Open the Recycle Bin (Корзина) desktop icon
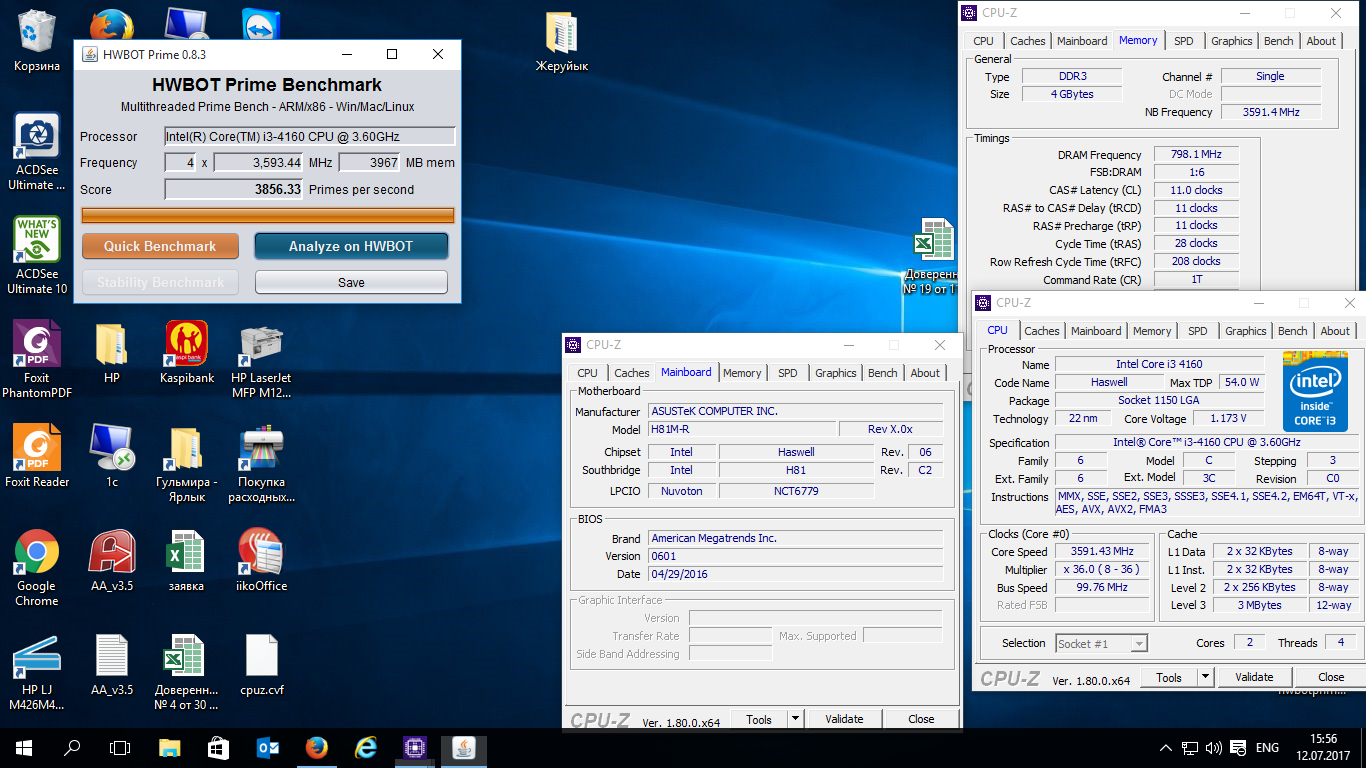 coord(37,41)
